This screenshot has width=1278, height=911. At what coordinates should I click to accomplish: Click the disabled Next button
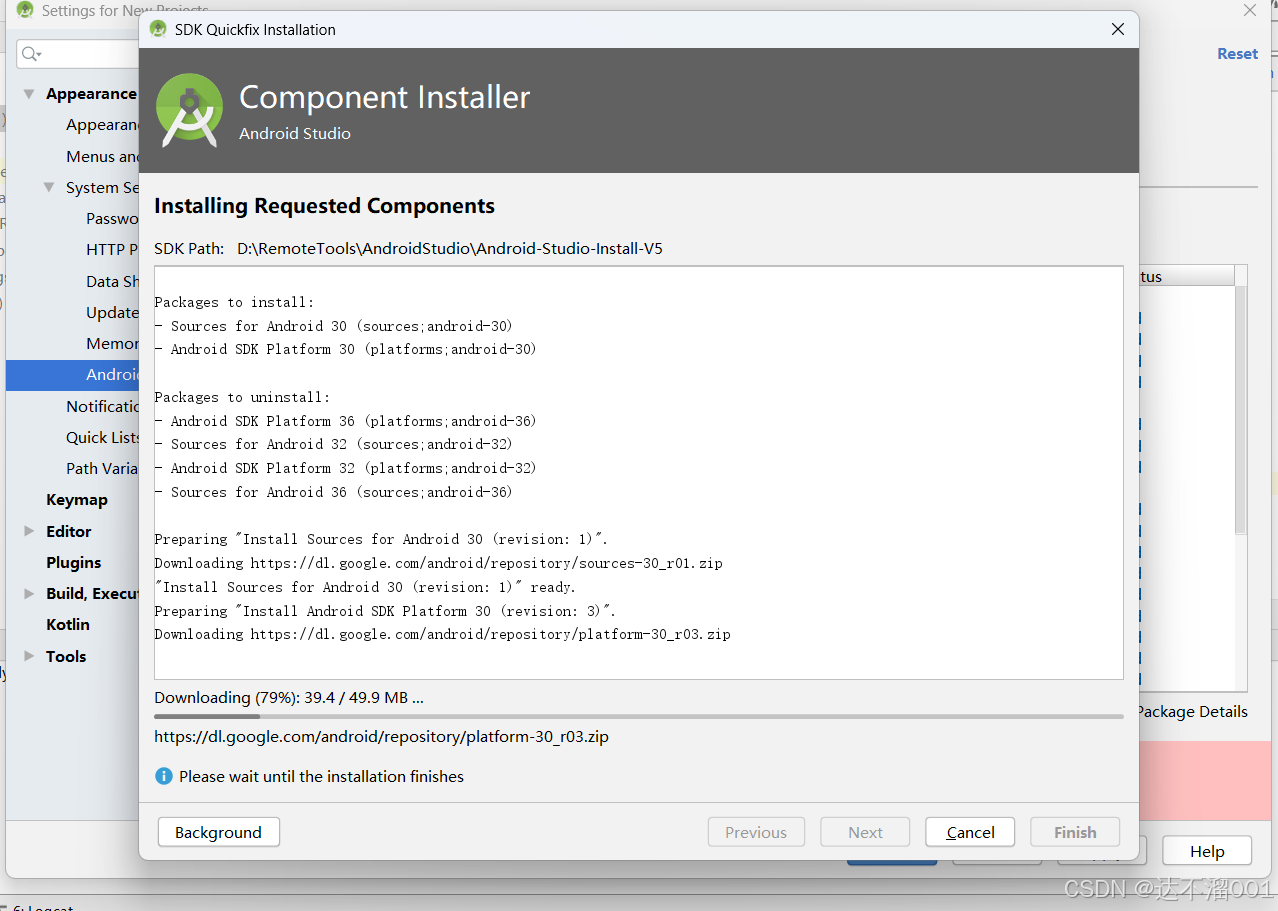(865, 832)
